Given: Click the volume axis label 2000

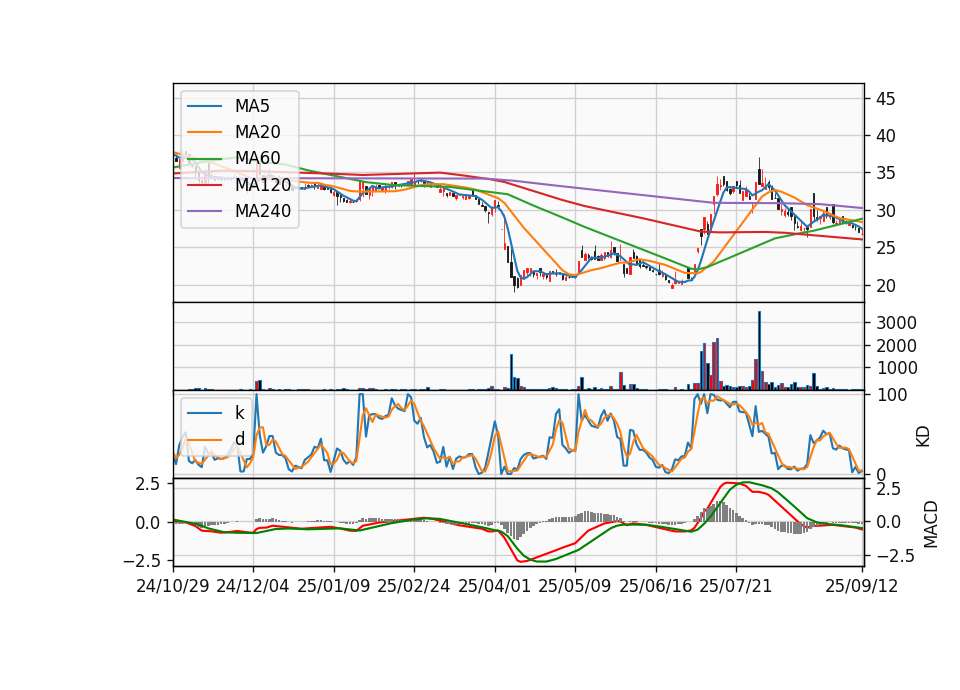Looking at the screenshot, I should [896, 346].
